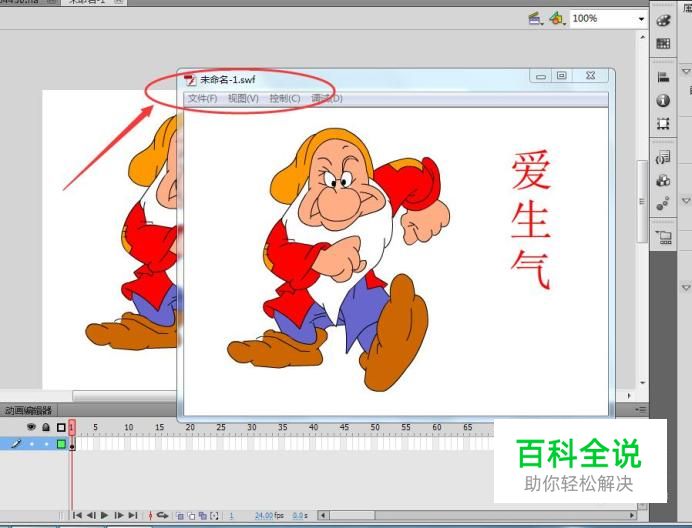Step forward one frame button
The image size is (692, 528).
coord(119,515)
